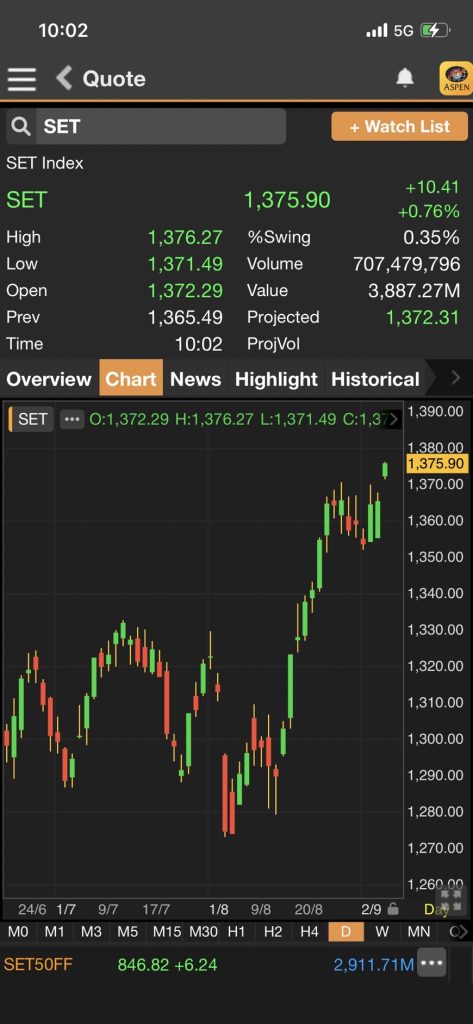Click the 1,375.90 price marker
This screenshot has width=473, height=1024.
coord(436,464)
